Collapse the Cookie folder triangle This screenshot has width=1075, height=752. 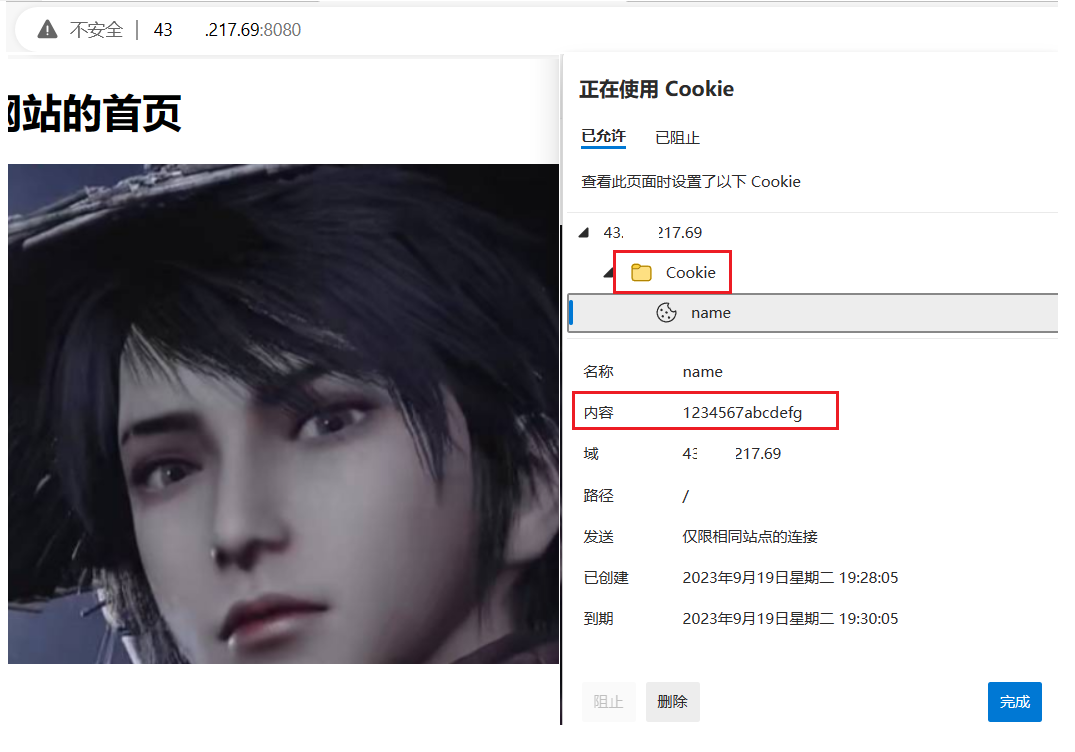click(x=608, y=273)
